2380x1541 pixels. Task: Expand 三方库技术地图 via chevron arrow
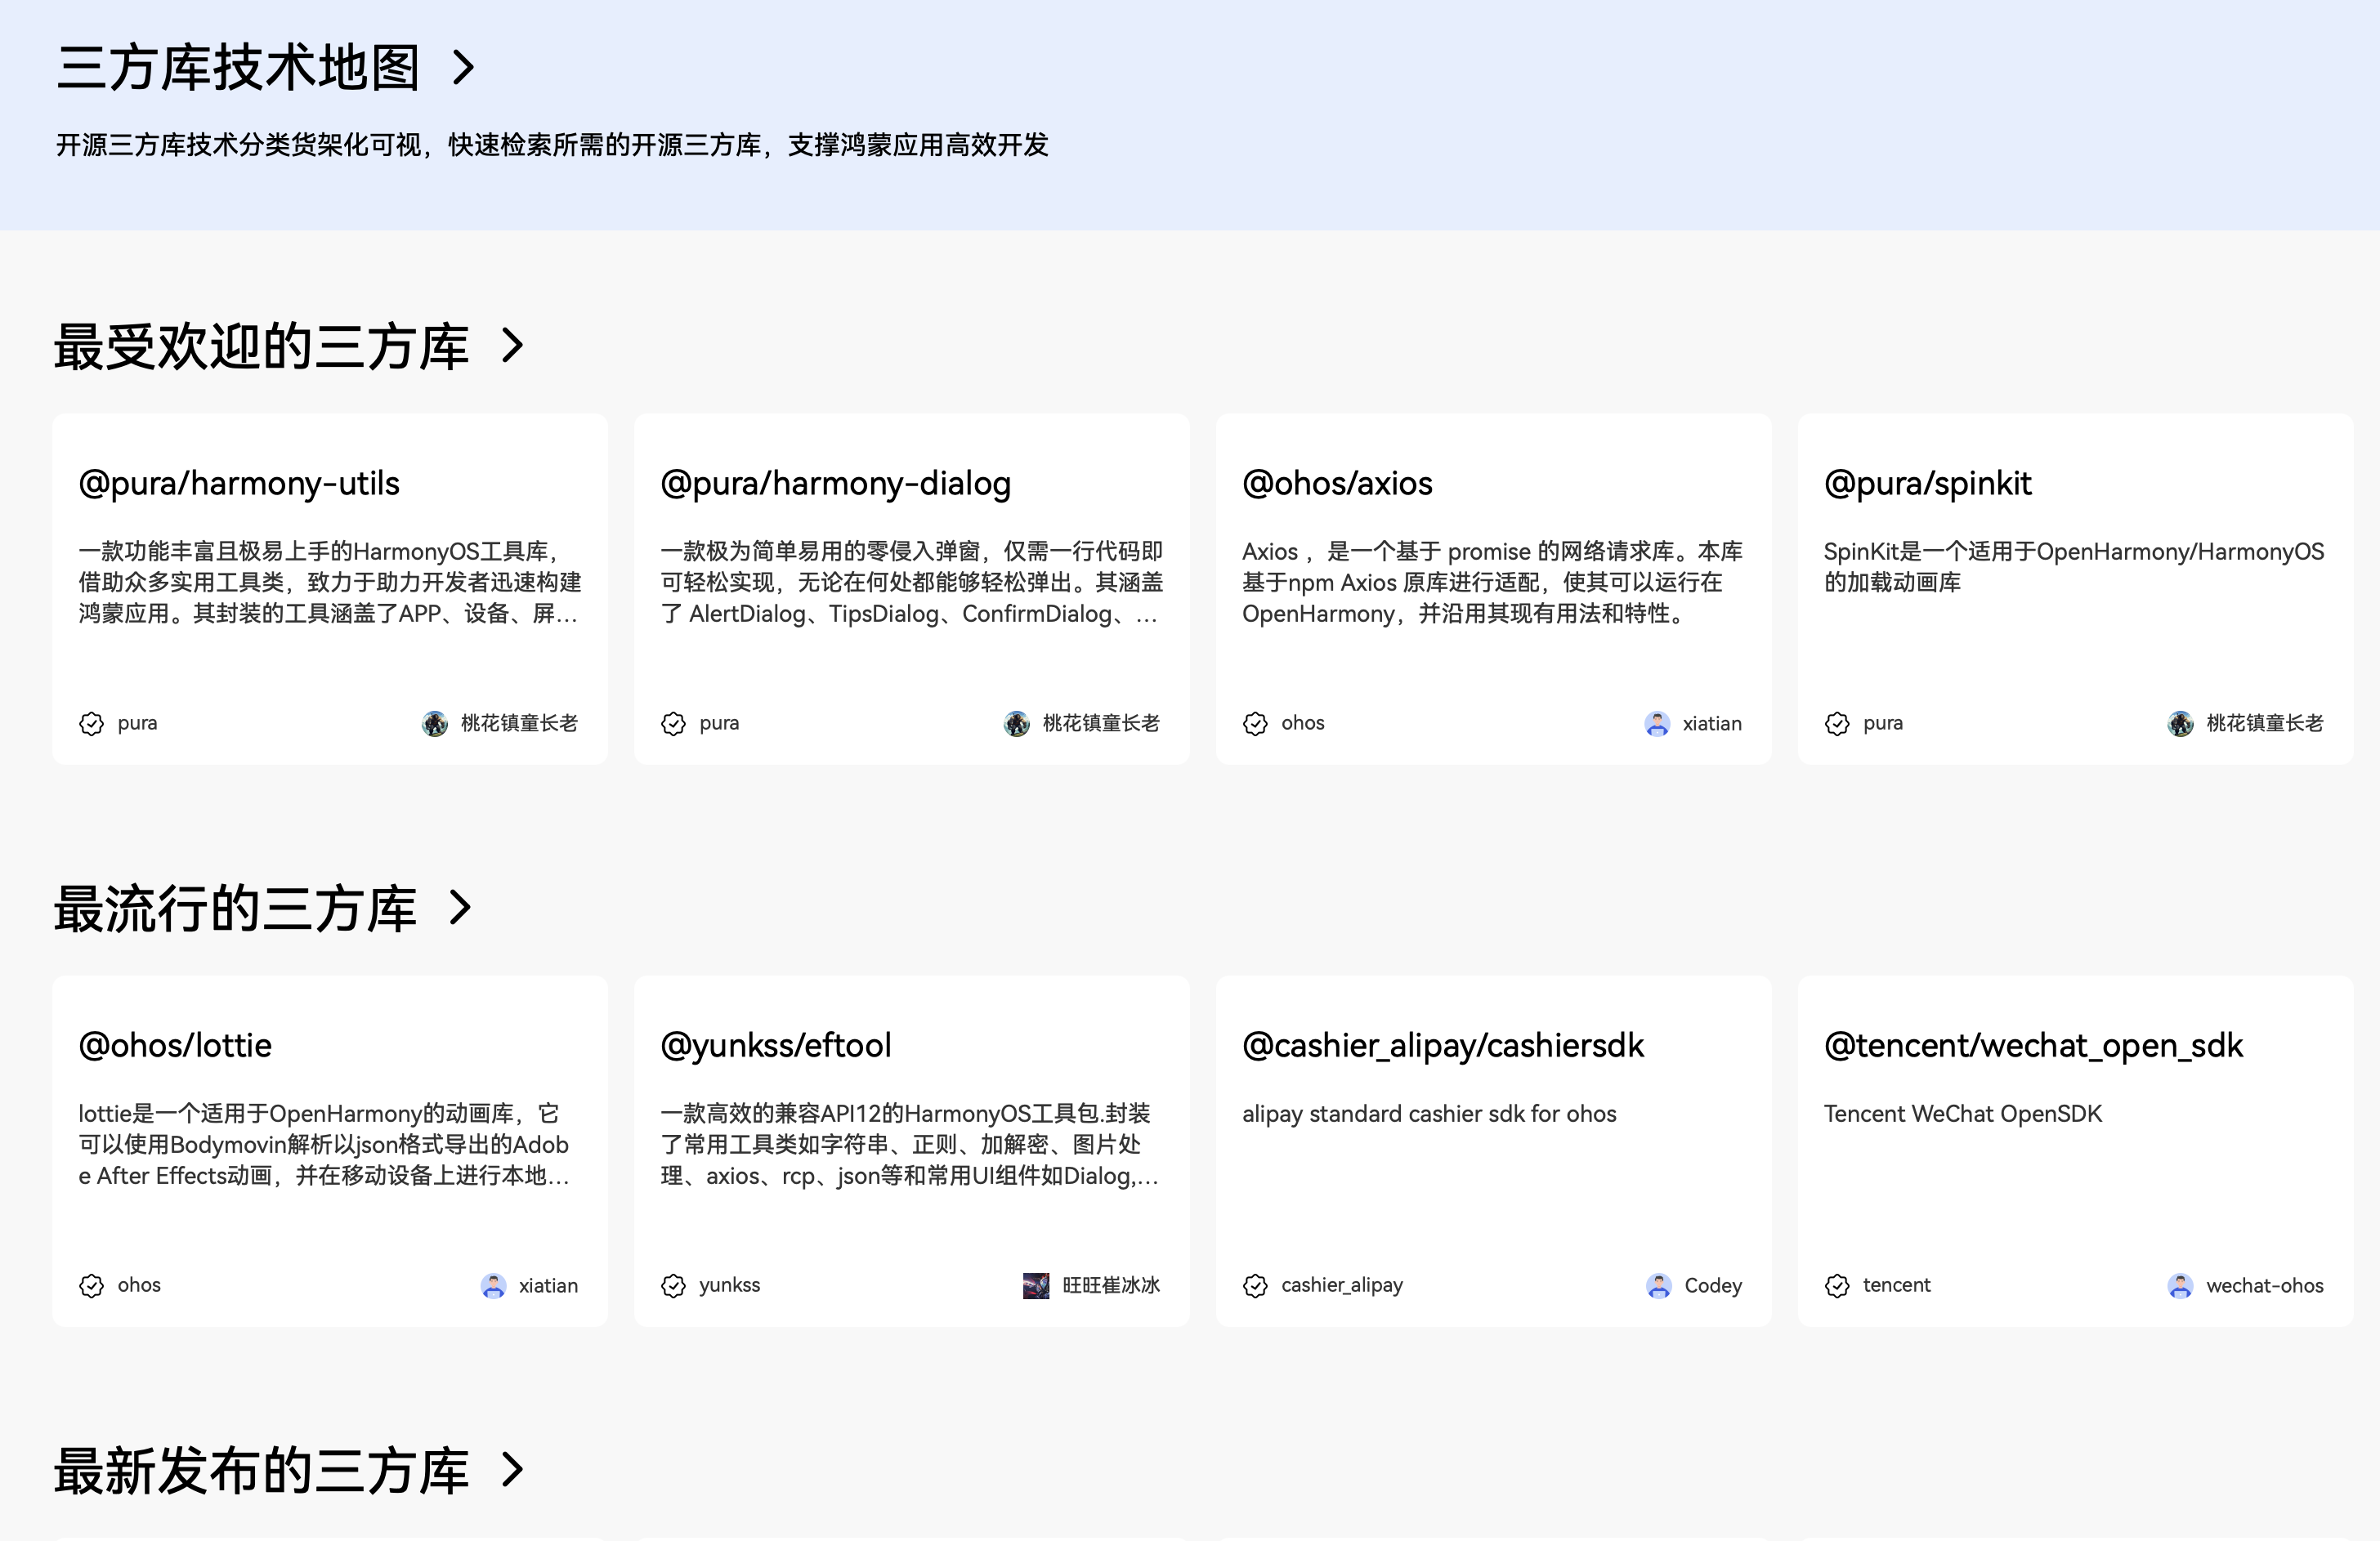tap(463, 68)
